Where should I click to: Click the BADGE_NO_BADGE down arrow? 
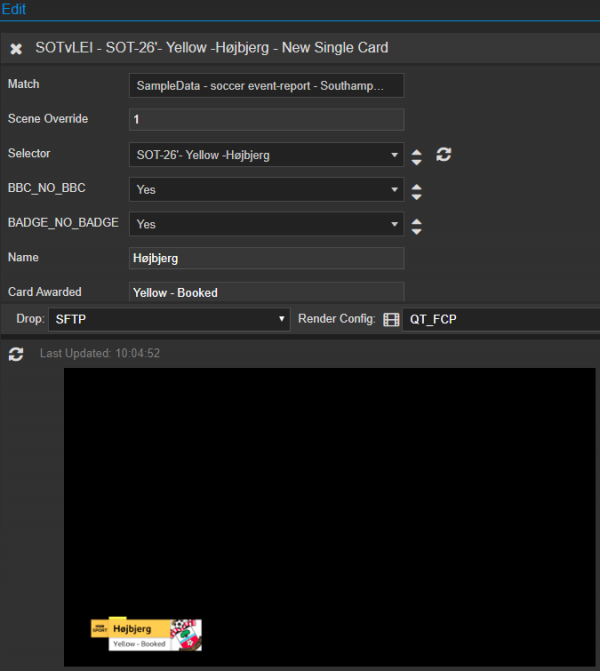(417, 230)
